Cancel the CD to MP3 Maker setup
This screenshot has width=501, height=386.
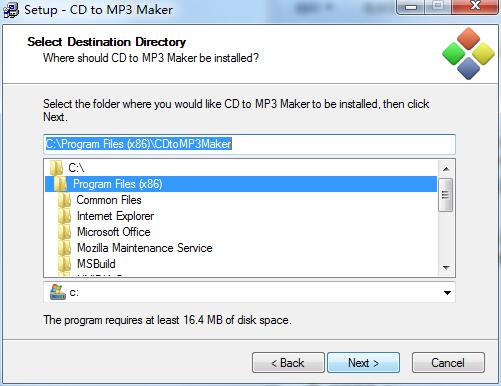pos(448,362)
